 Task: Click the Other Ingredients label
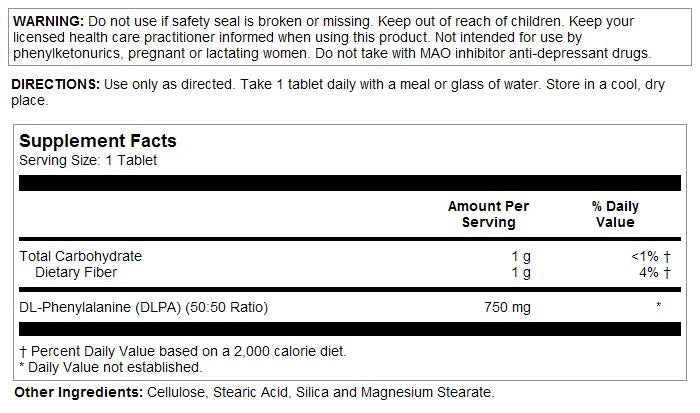72,392
